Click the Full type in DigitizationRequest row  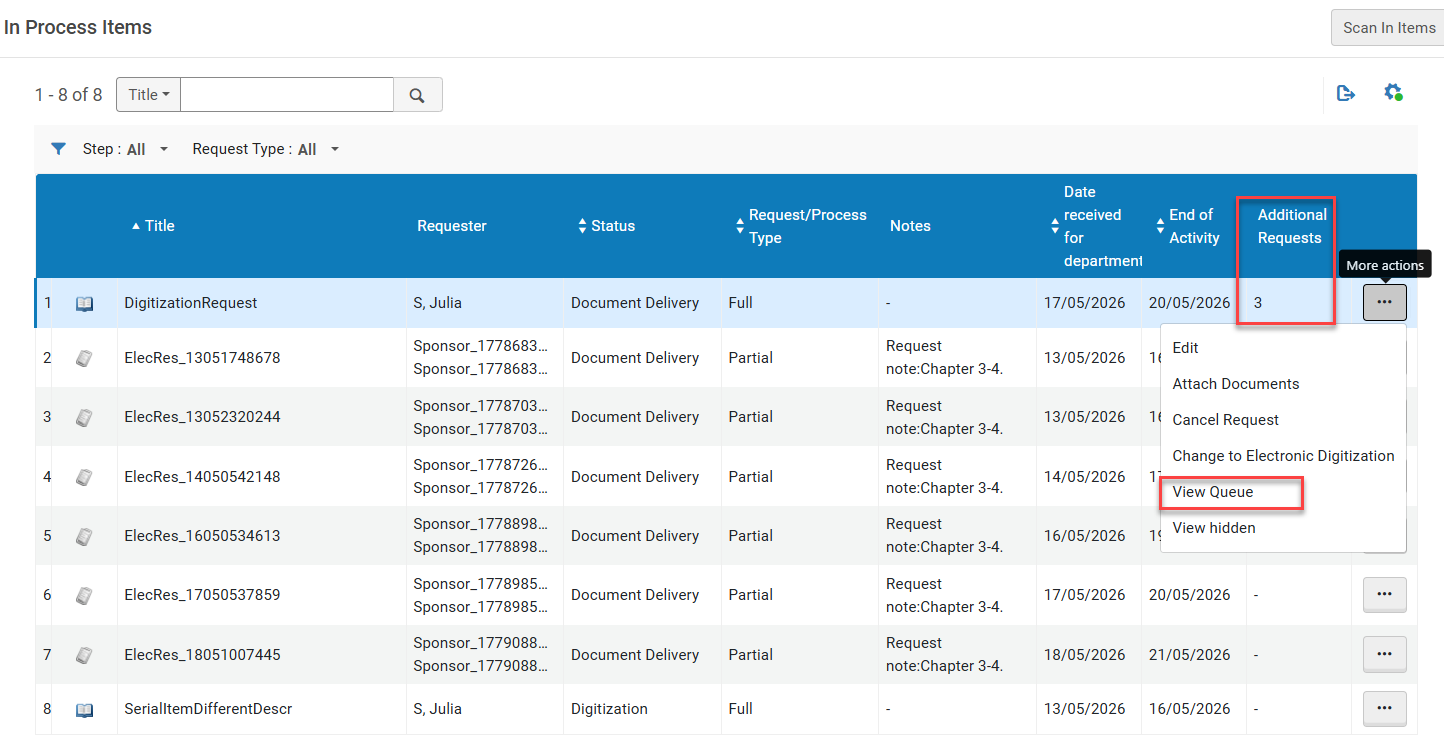[741, 303]
